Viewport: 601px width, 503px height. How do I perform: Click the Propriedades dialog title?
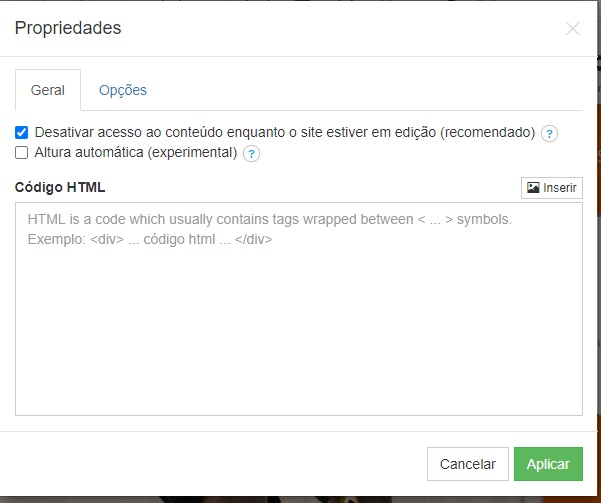(68, 28)
